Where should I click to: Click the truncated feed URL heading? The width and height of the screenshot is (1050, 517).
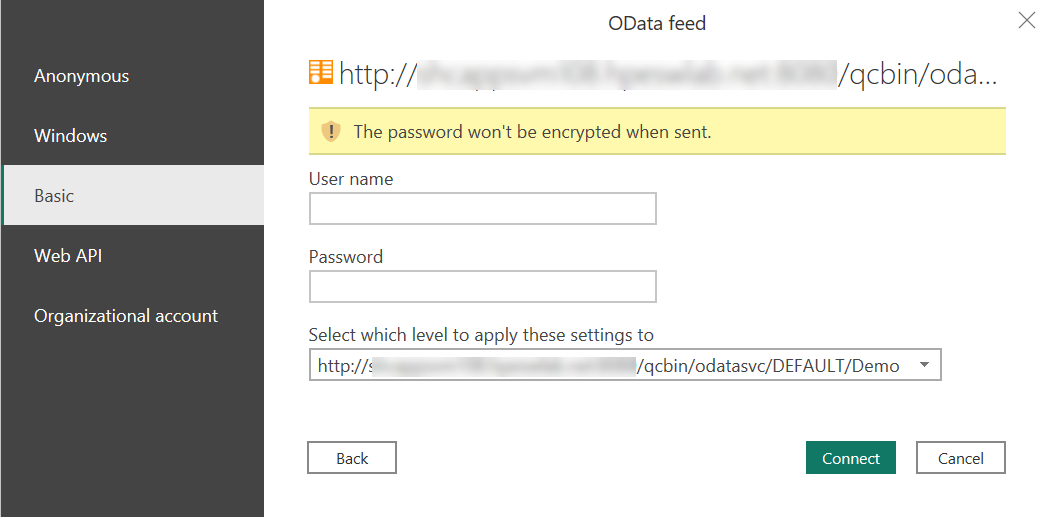668,74
